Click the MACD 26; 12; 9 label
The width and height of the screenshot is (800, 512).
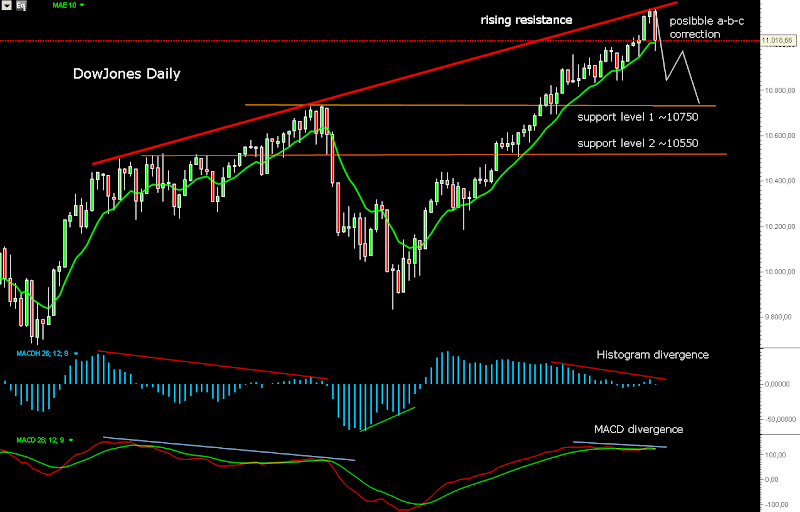(x=40, y=440)
